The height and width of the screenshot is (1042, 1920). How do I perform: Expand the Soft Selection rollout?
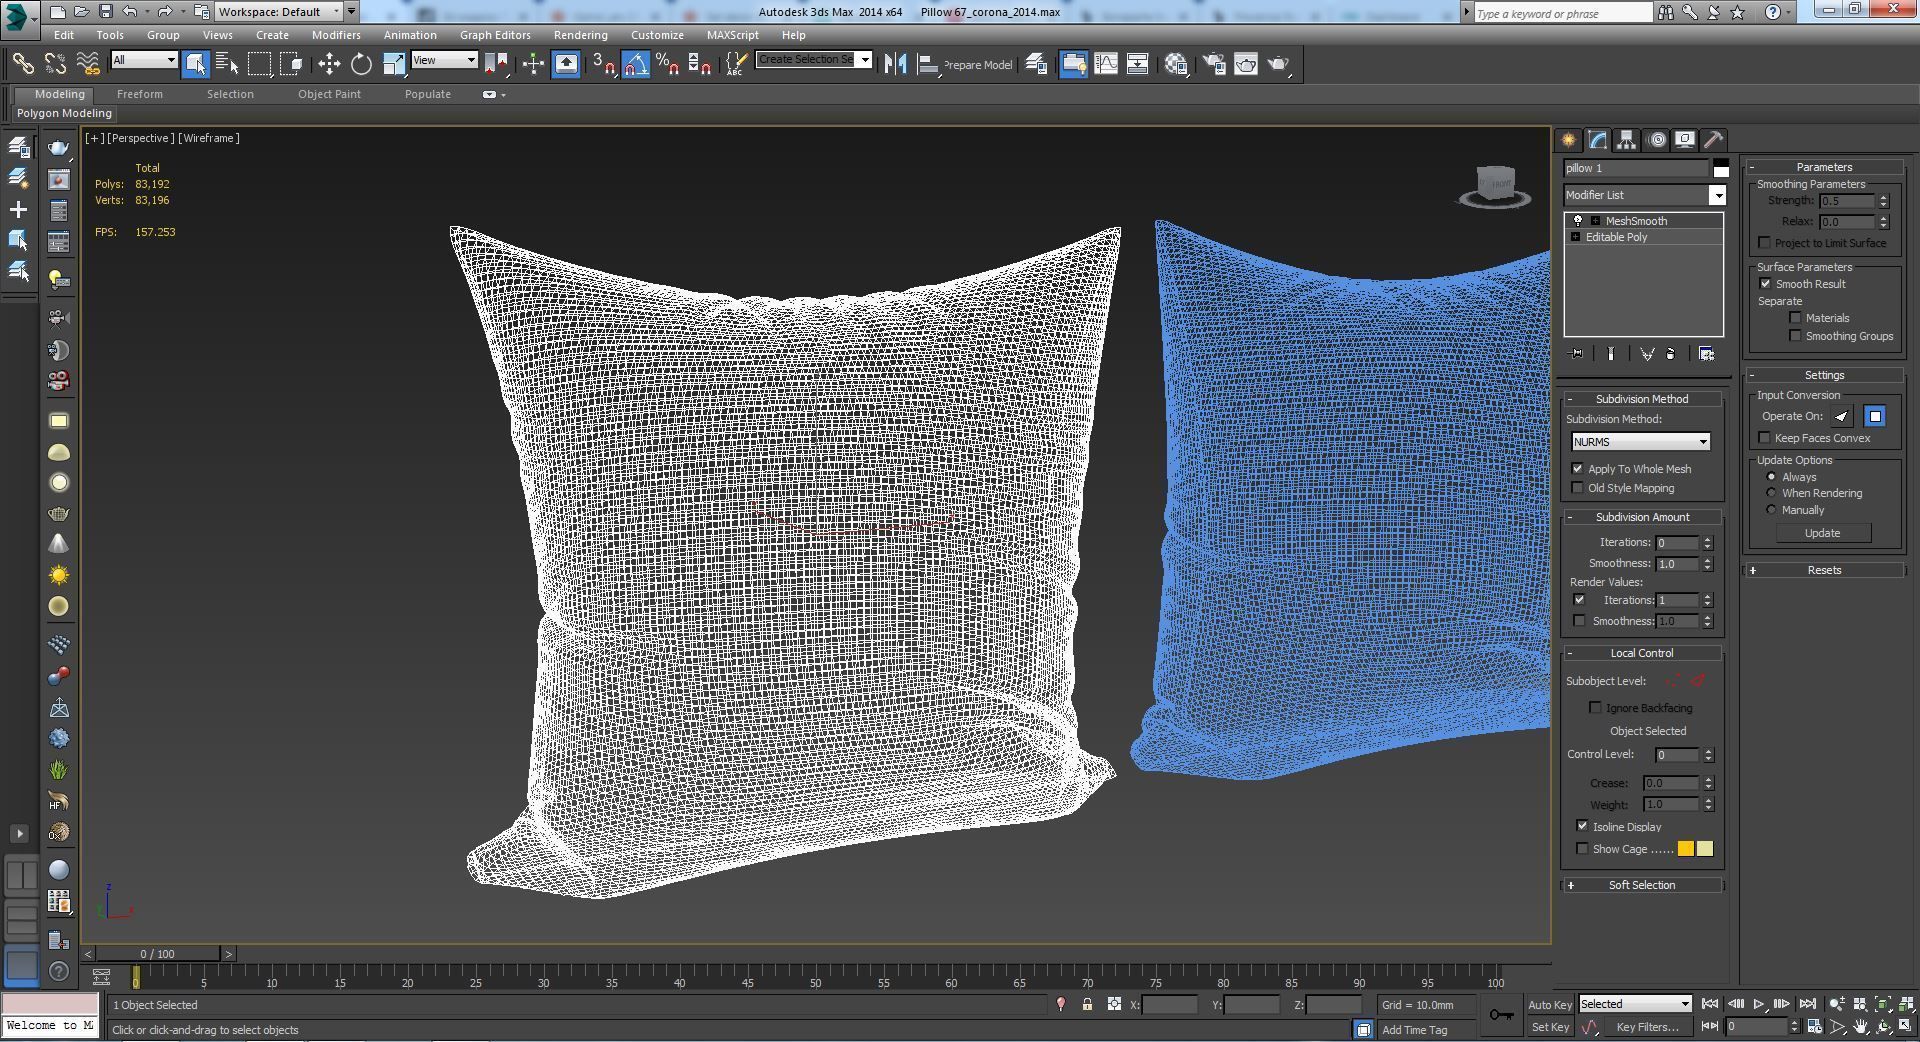(x=1642, y=885)
